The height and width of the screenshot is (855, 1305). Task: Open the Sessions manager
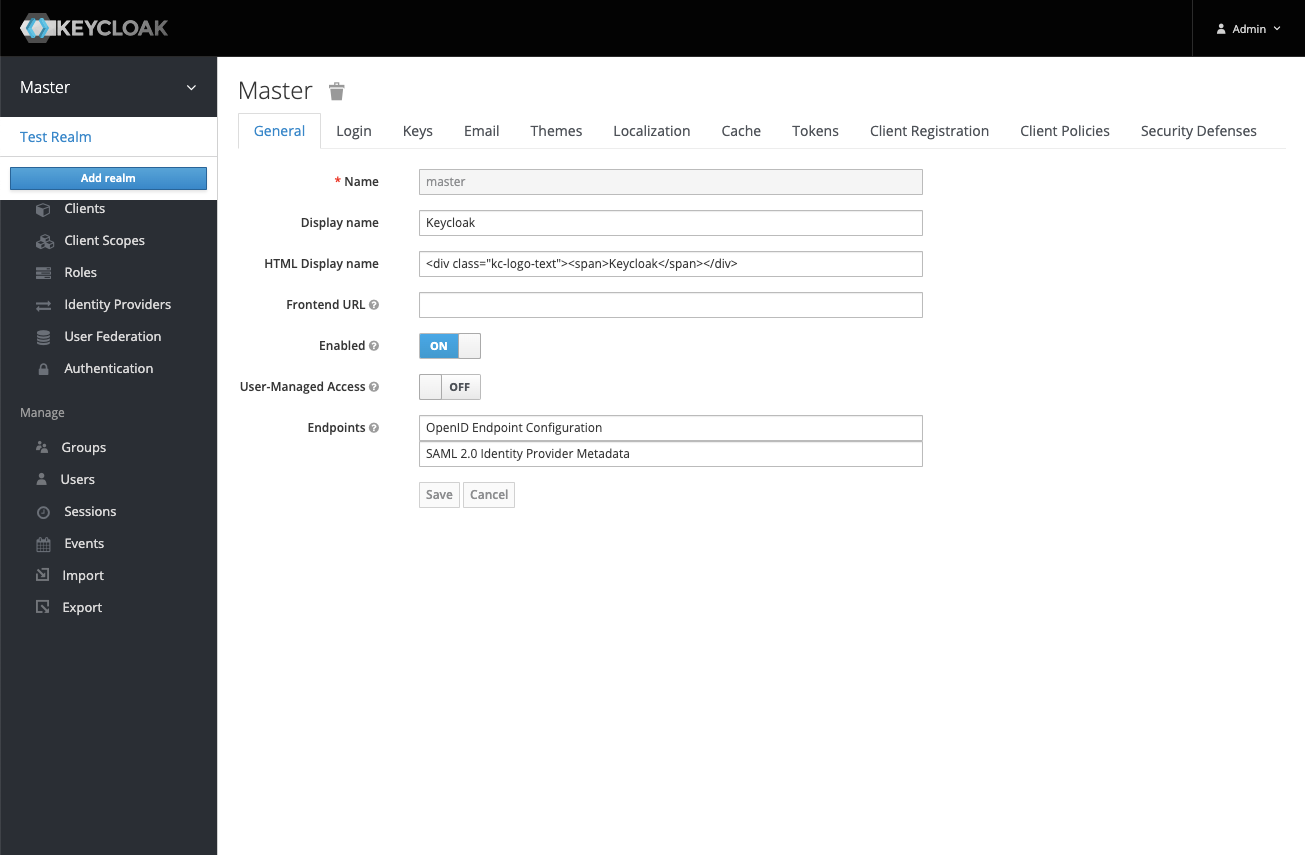(89, 511)
